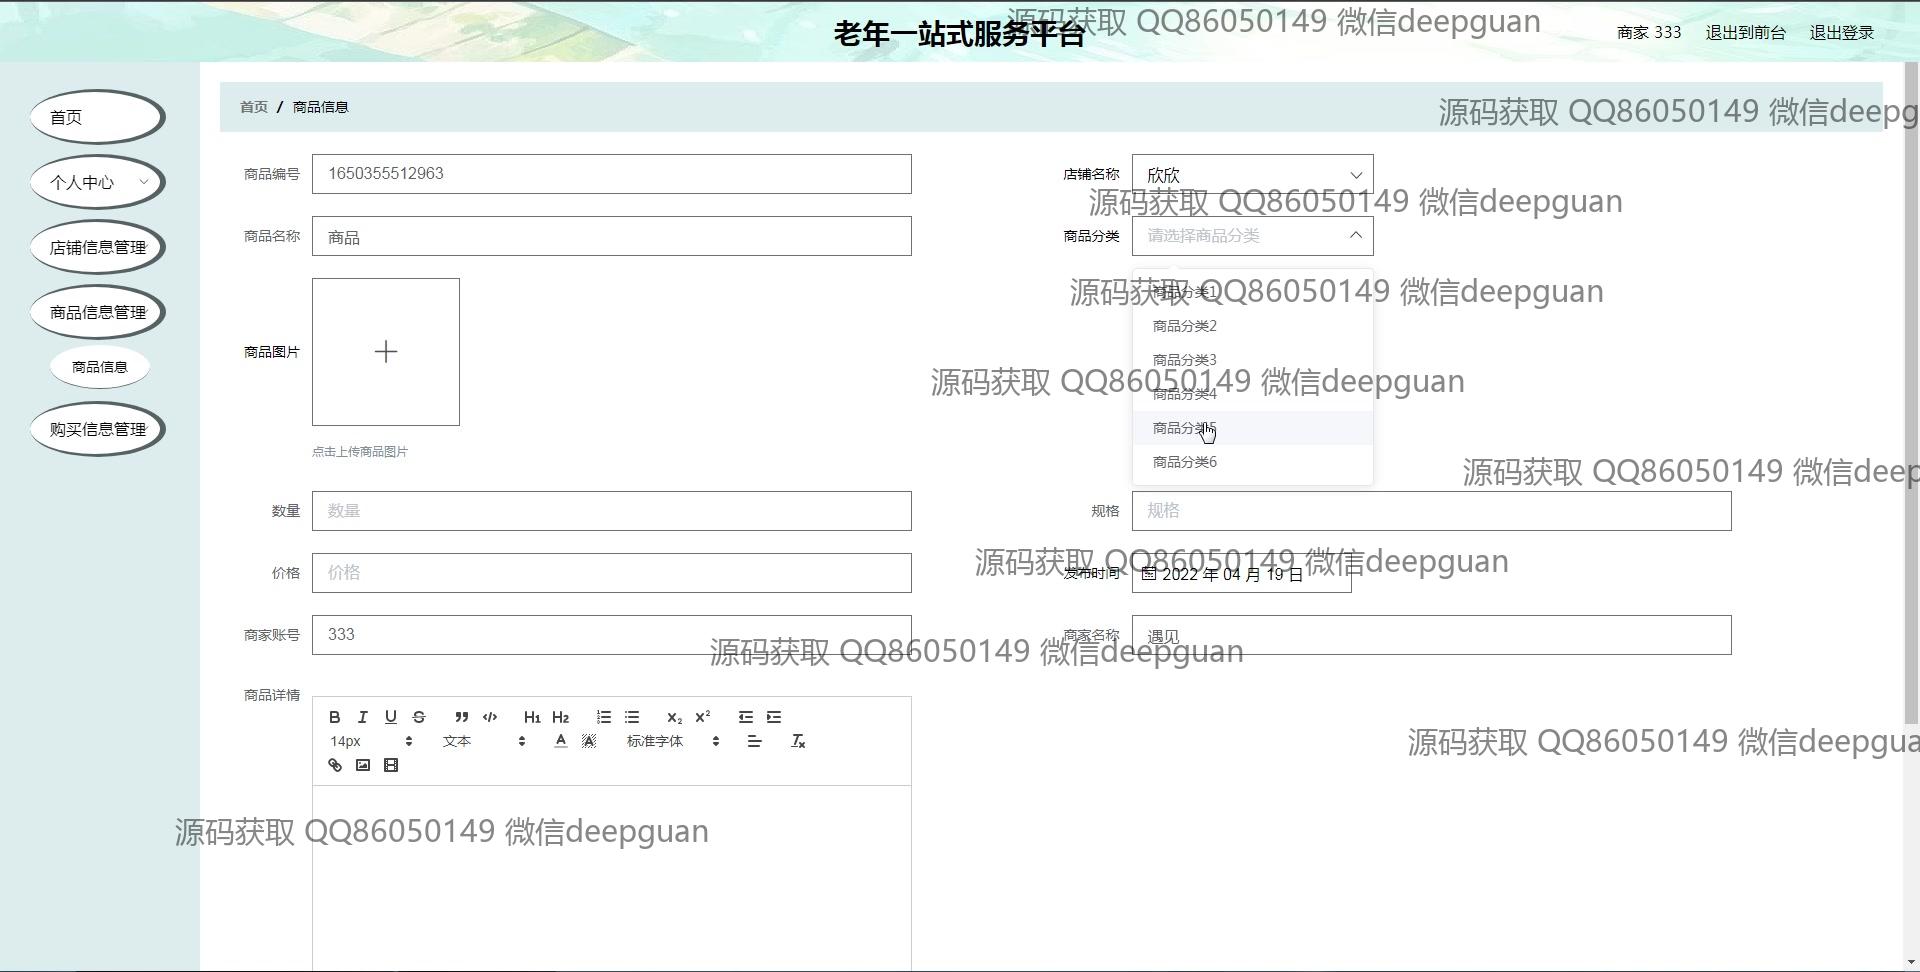Create a bulleted list
Screen dimensions: 1920x972
[x=632, y=717]
